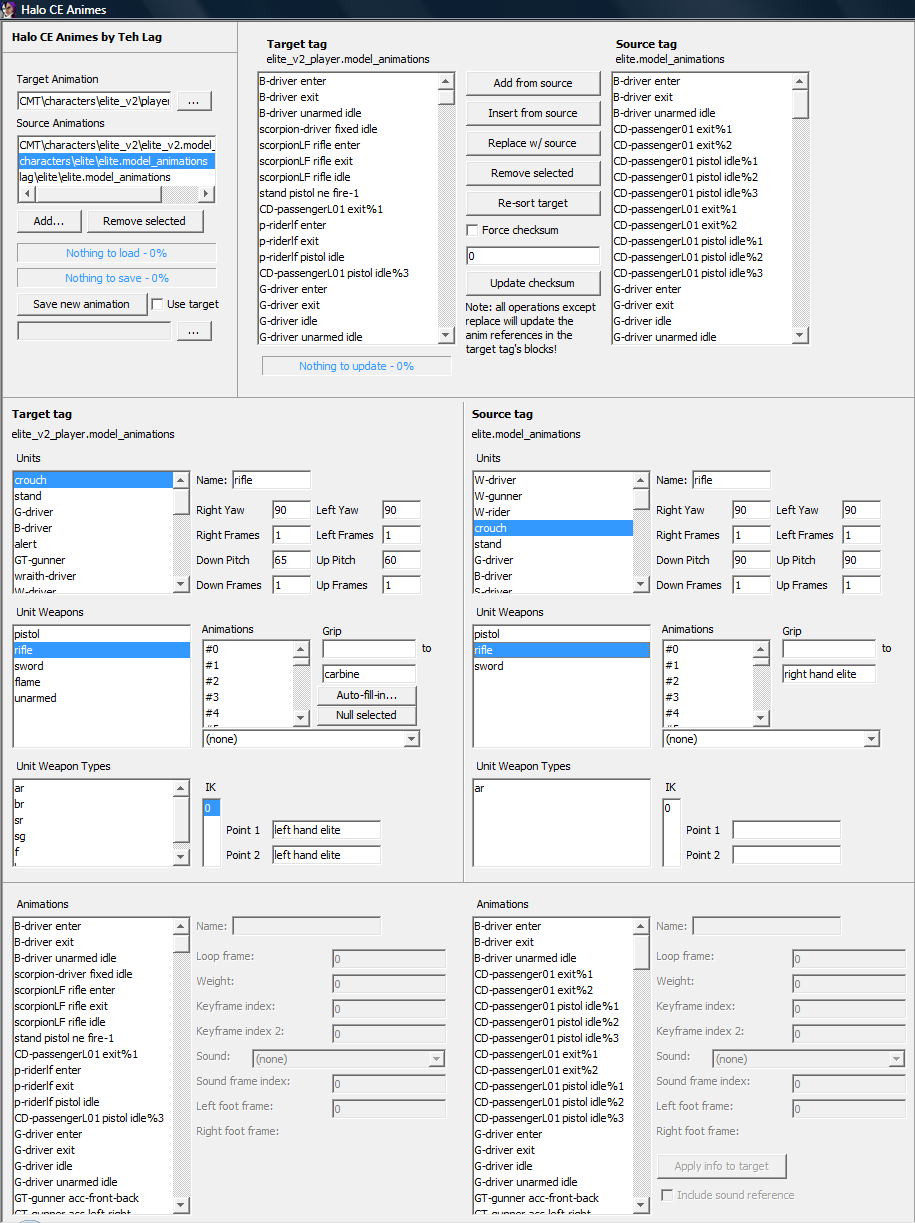Image resolution: width=915 pixels, height=1223 pixels.
Task: Select 'W-gunner' in source Units list
Action: (498, 496)
